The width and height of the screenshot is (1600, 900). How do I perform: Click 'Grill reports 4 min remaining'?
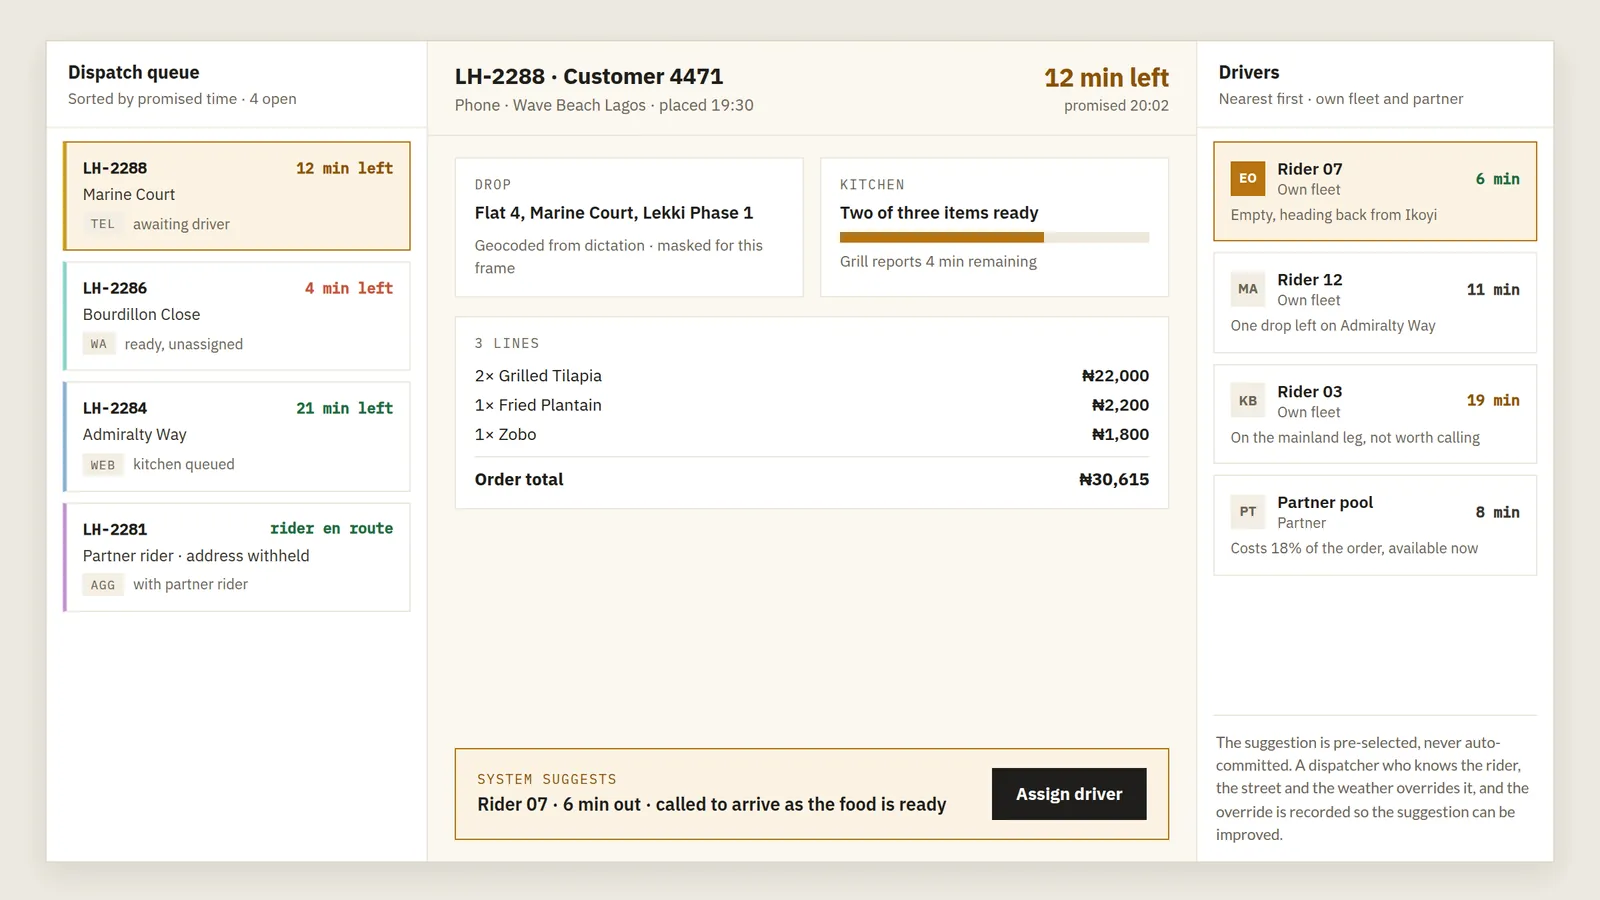938,262
